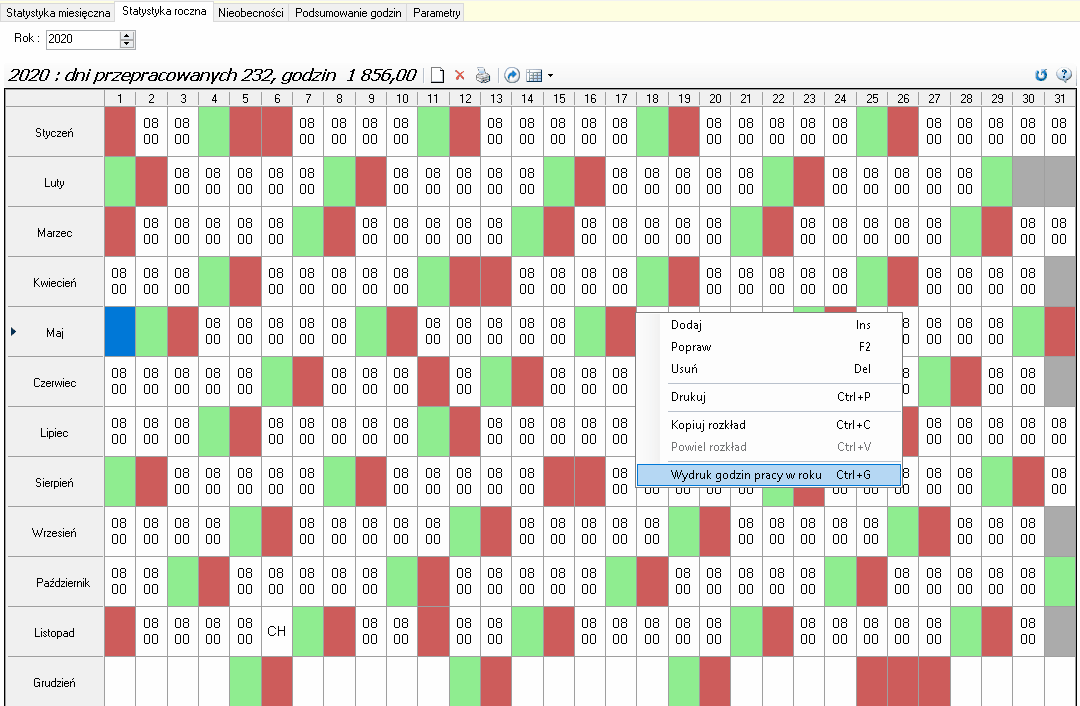Click the Listopad day 30 hours cell

[x=1028, y=632]
